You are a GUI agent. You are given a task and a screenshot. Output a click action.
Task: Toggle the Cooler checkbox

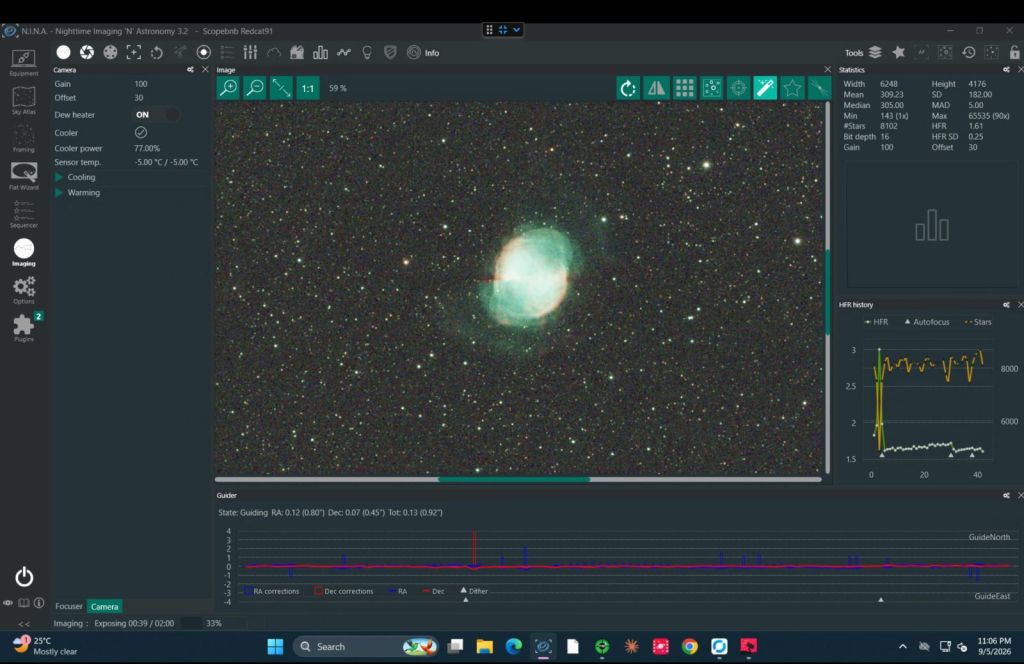140,133
